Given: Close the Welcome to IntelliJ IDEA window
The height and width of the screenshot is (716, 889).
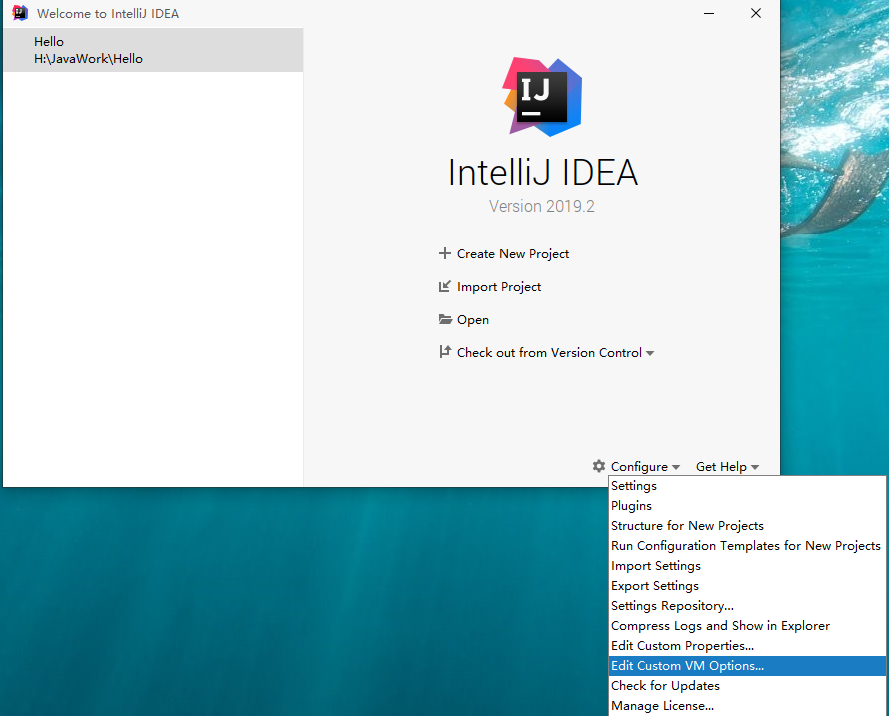Looking at the screenshot, I should click(756, 13).
